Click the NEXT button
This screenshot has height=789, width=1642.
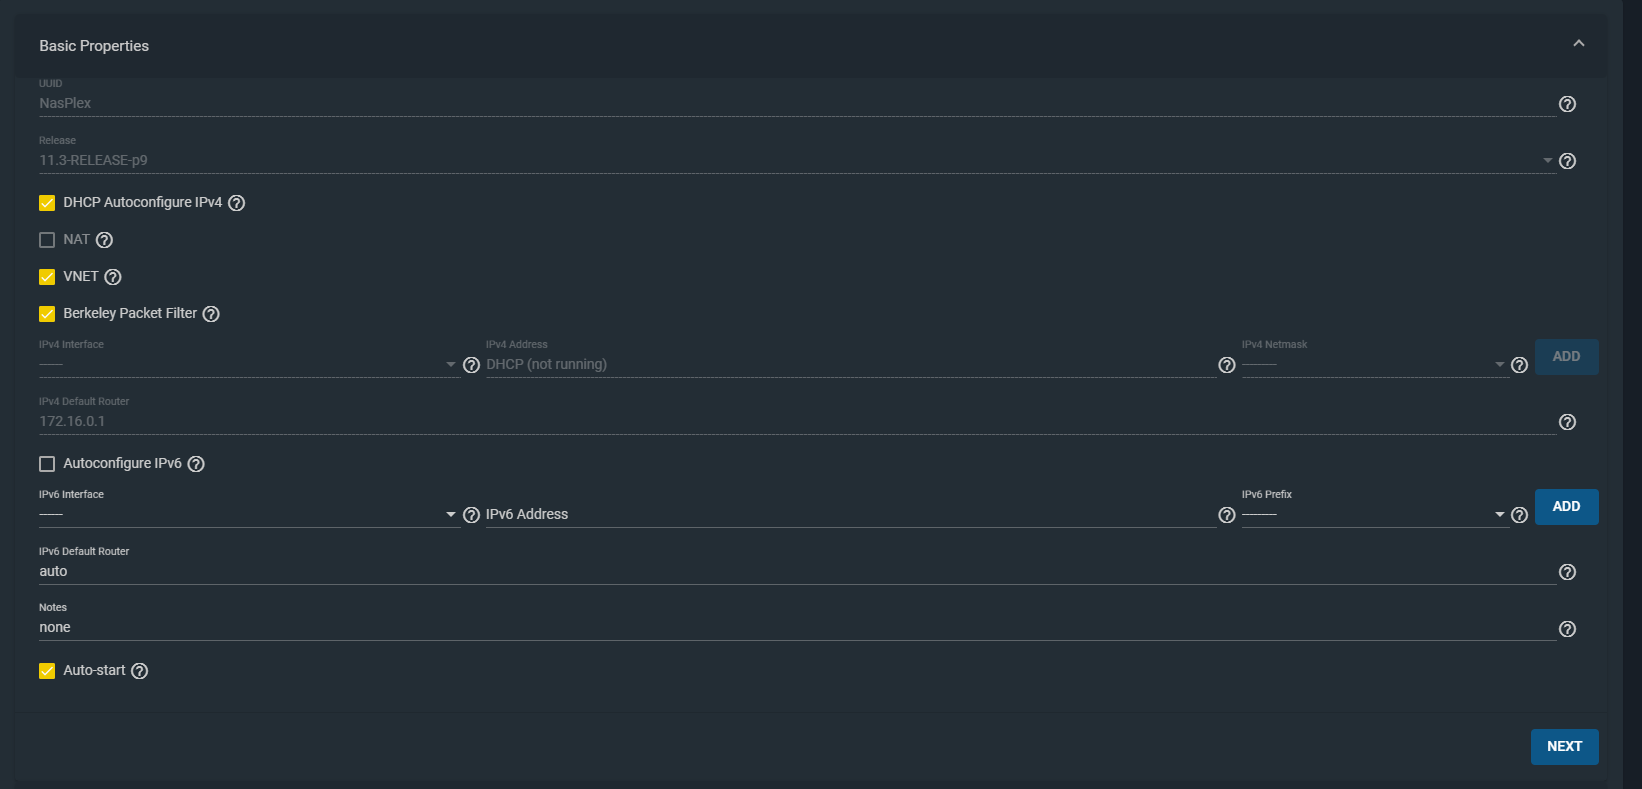tap(1565, 747)
